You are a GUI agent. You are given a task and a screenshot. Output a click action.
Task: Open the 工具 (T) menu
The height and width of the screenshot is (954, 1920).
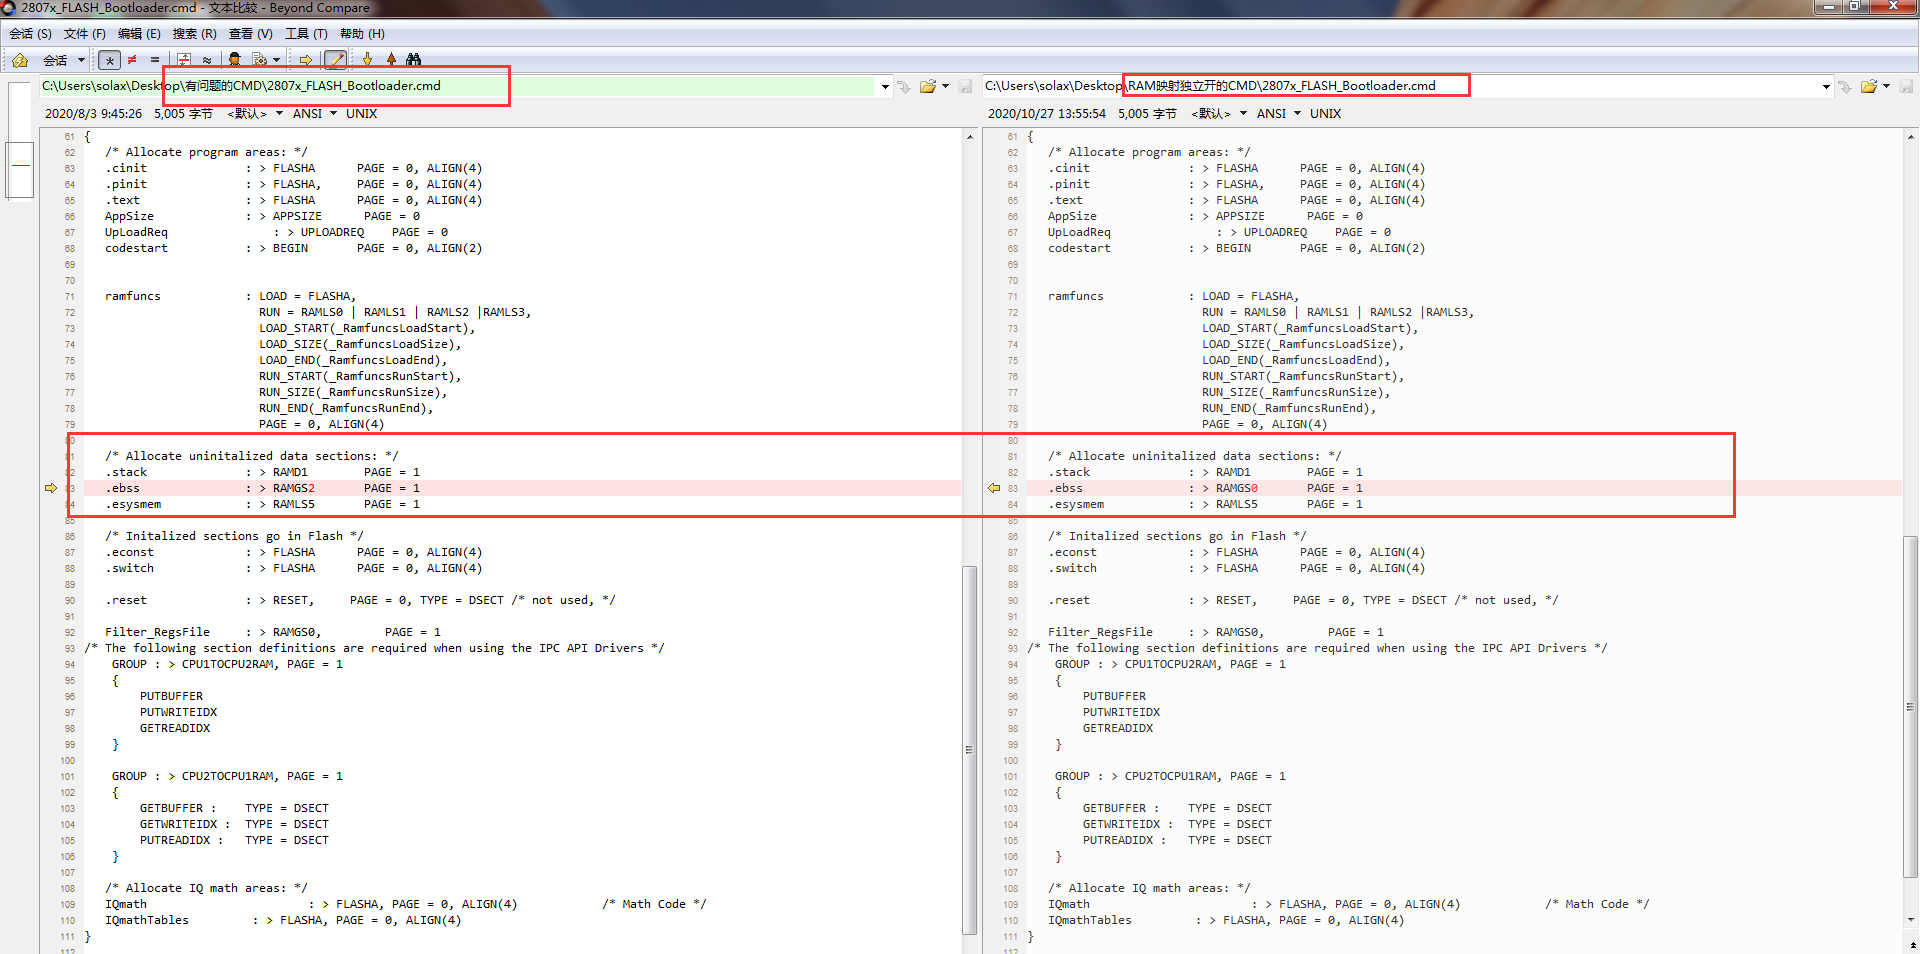pos(306,34)
